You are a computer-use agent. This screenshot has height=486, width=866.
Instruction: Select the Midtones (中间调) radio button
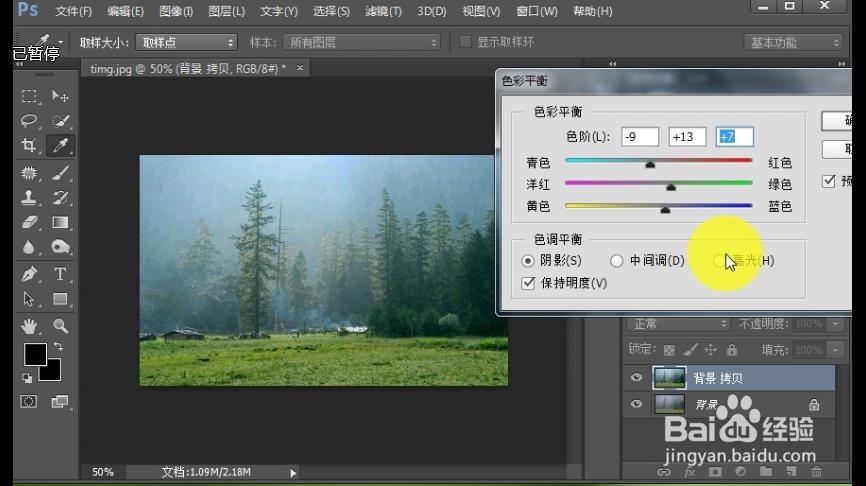(x=616, y=261)
